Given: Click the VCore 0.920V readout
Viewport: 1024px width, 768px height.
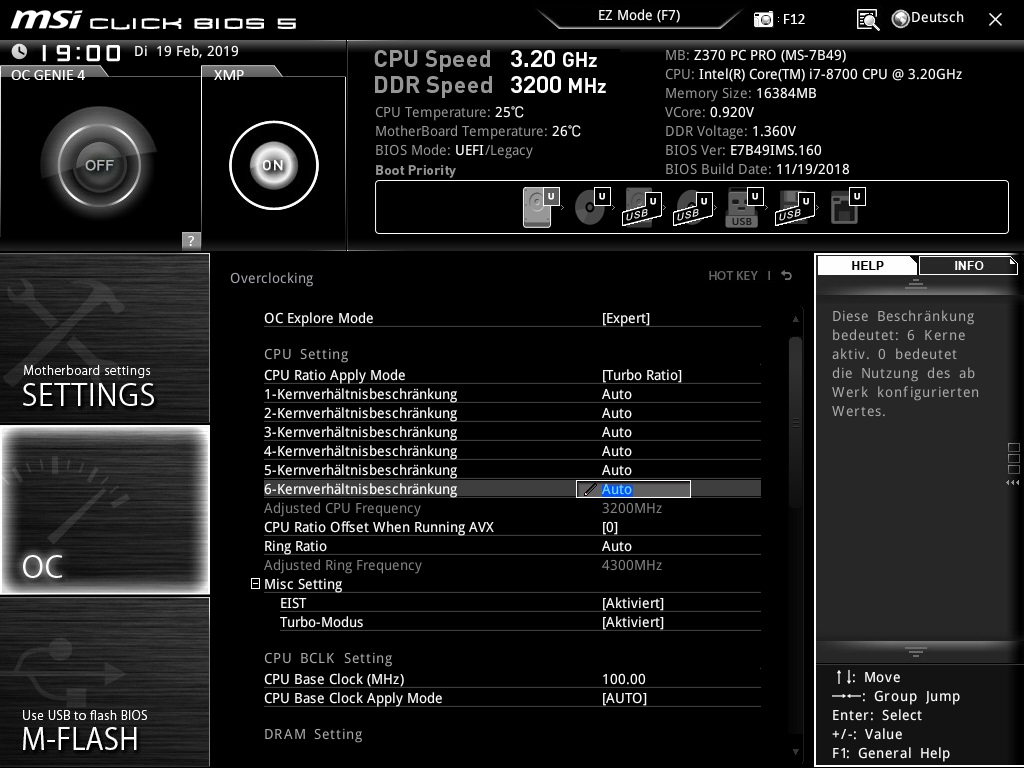Looking at the screenshot, I should (709, 112).
